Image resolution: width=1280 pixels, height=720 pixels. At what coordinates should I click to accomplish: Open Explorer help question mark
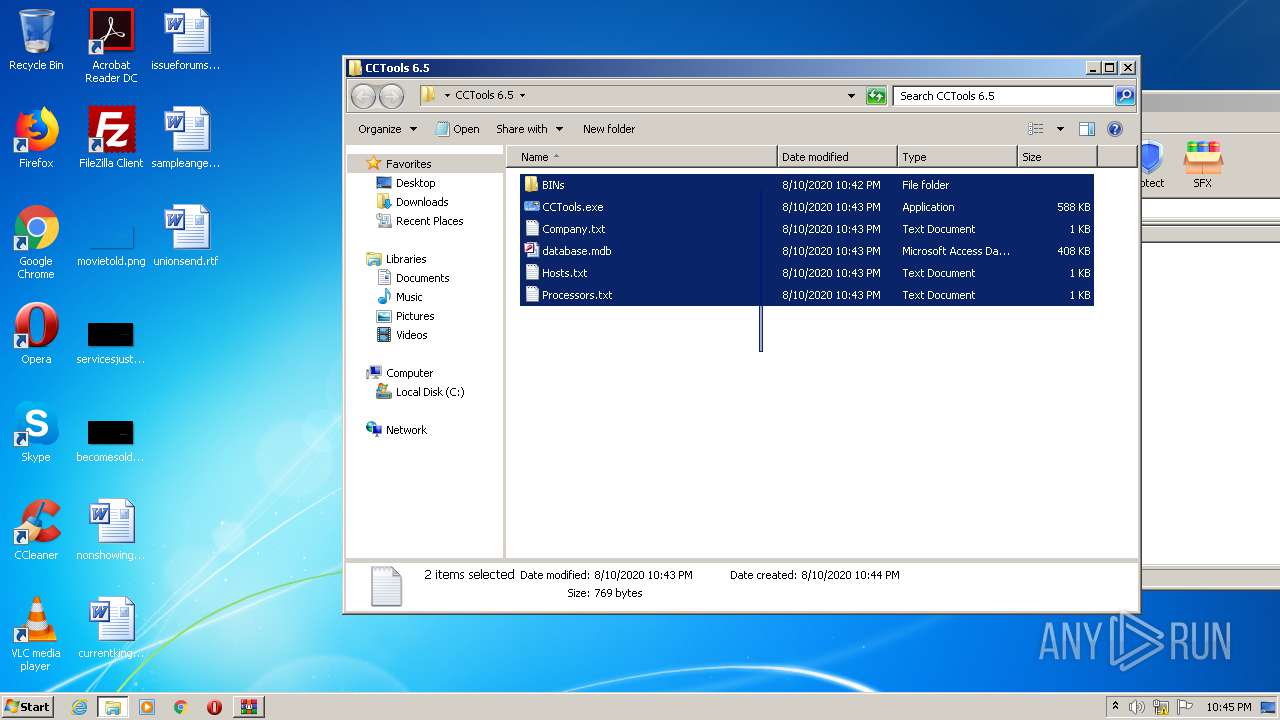click(1115, 129)
